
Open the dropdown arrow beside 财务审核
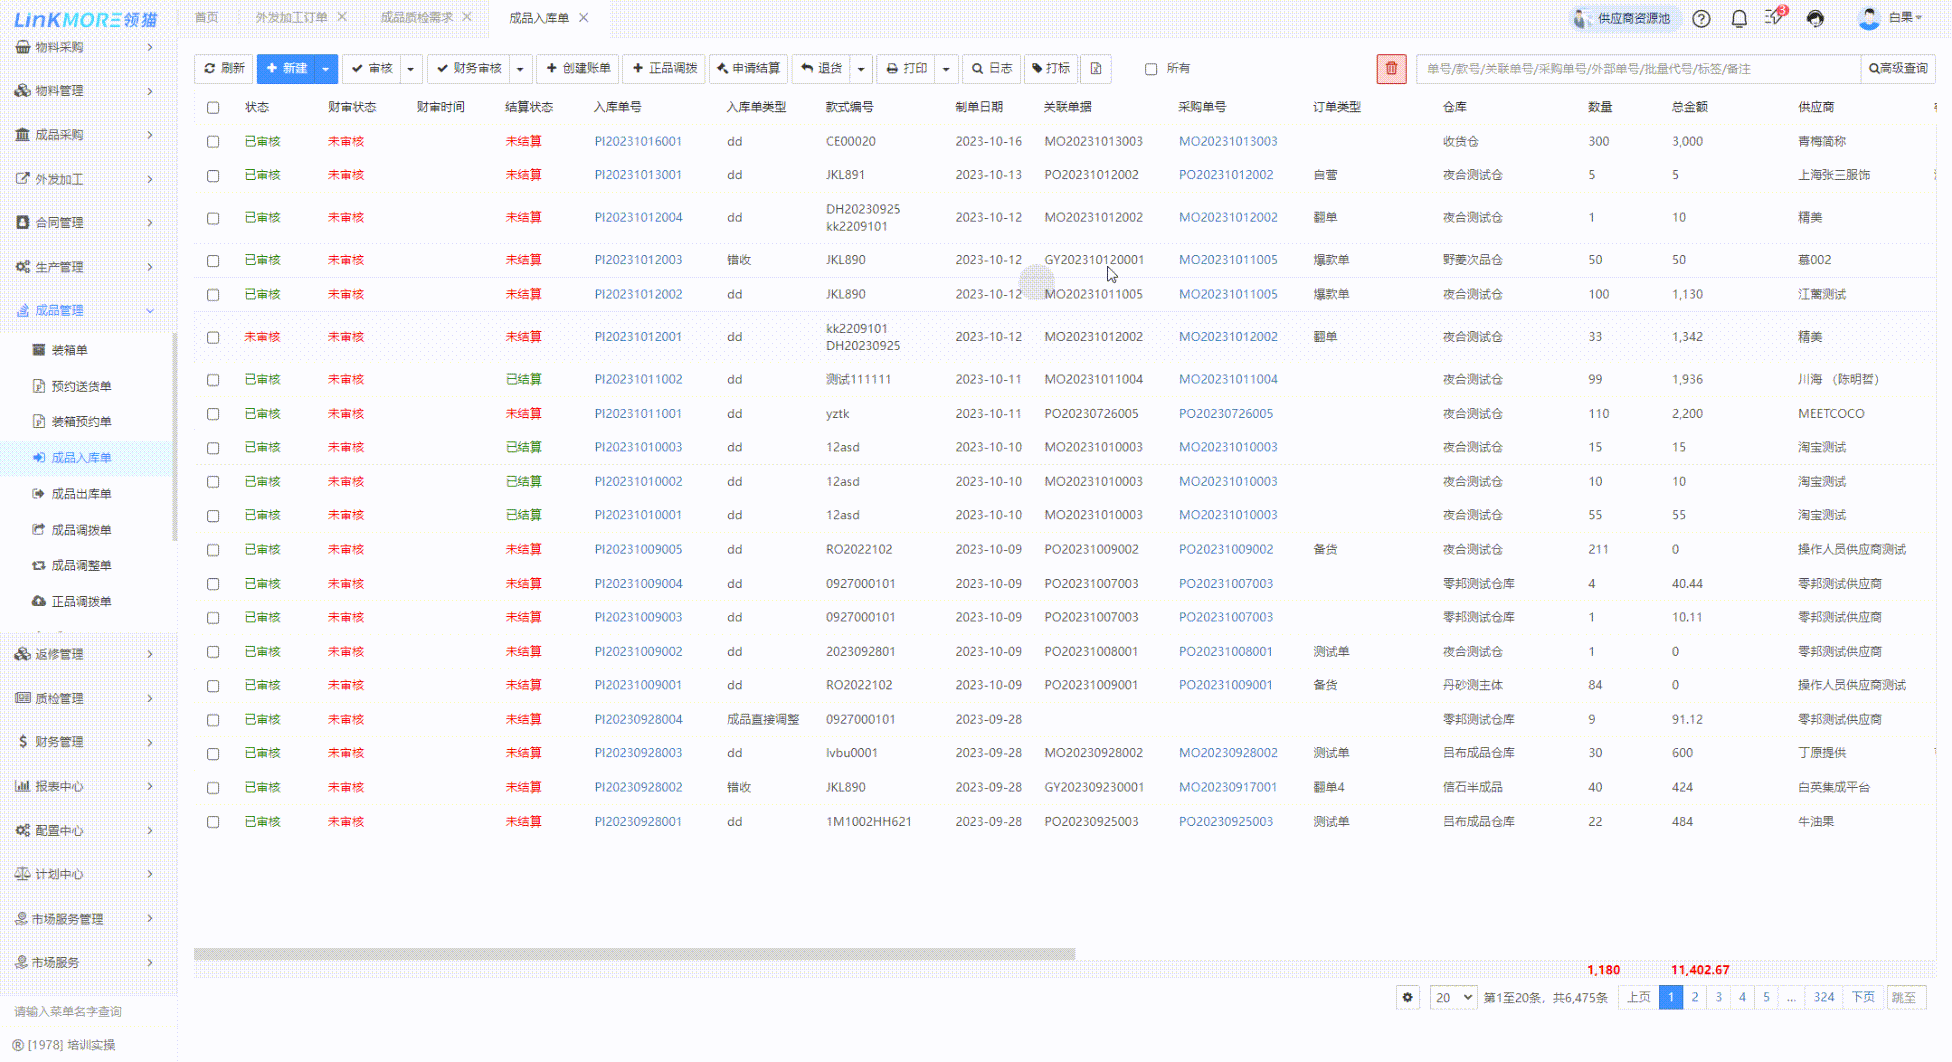520,68
